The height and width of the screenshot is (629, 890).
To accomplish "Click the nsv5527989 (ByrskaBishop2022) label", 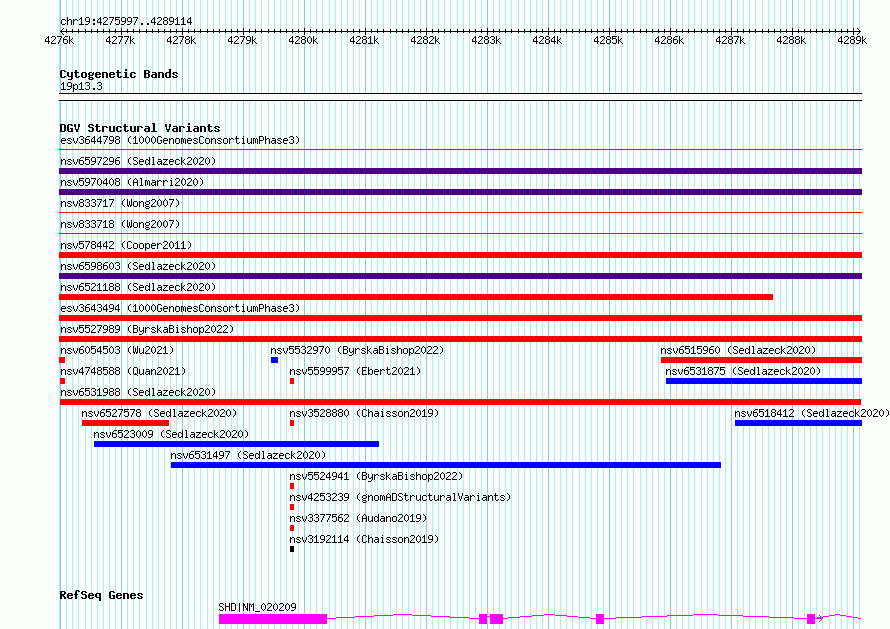I will point(147,329).
